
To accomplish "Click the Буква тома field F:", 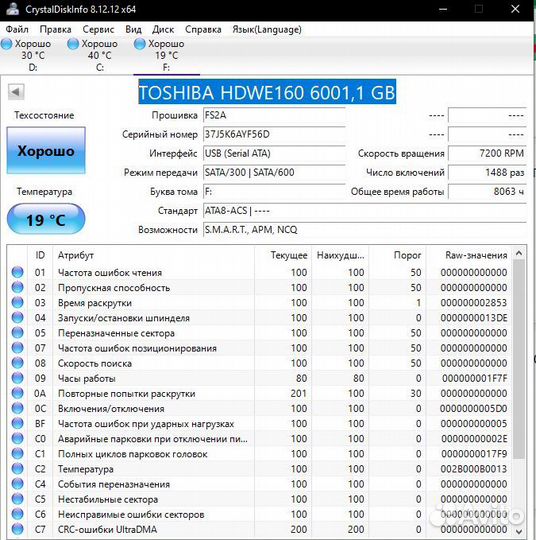I will [x=274, y=191].
